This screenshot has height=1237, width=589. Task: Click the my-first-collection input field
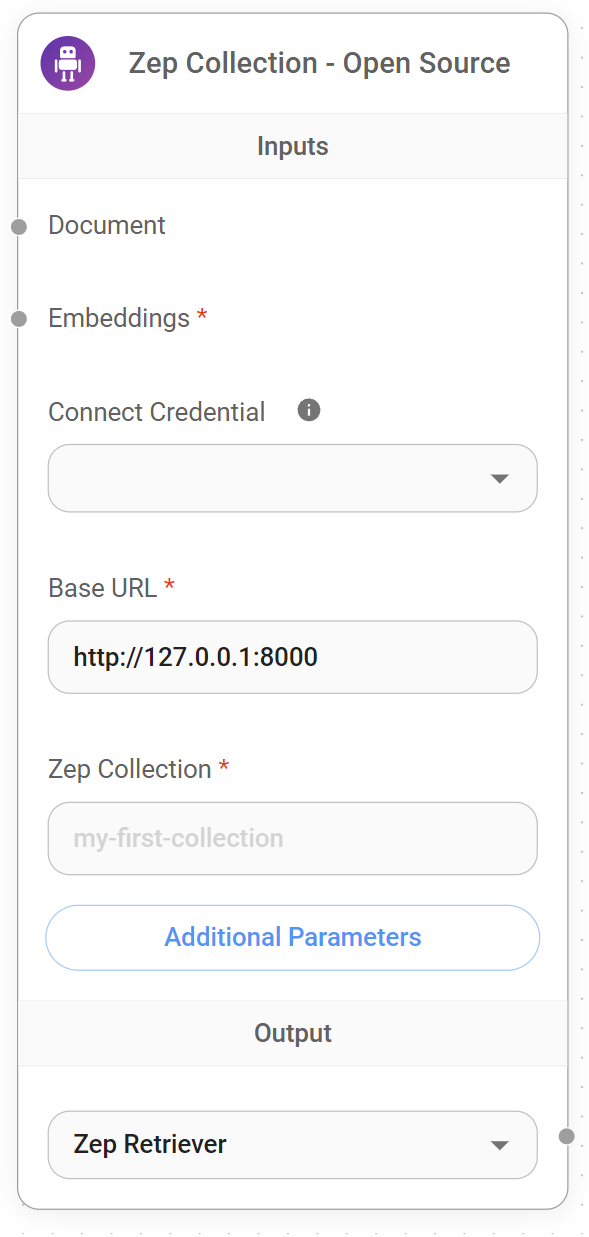[x=292, y=838]
